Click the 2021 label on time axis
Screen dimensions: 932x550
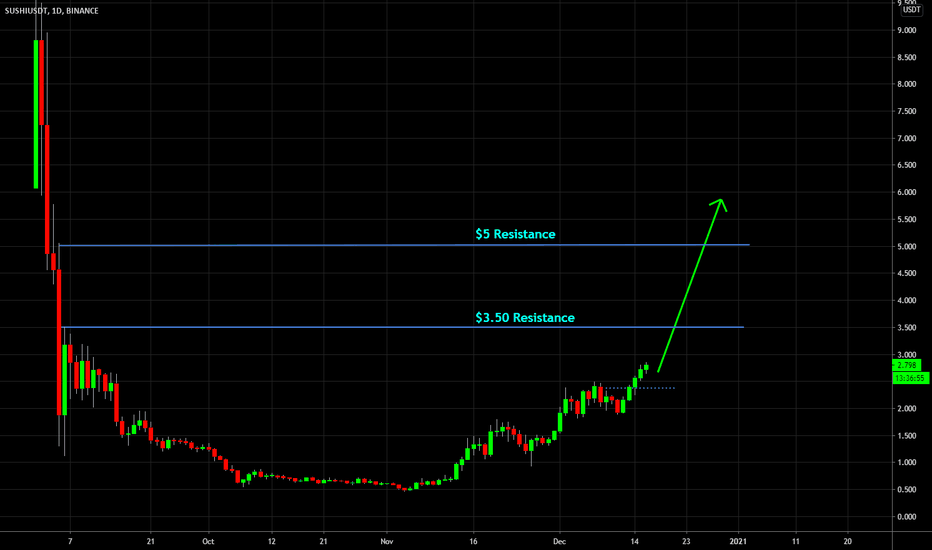point(738,542)
